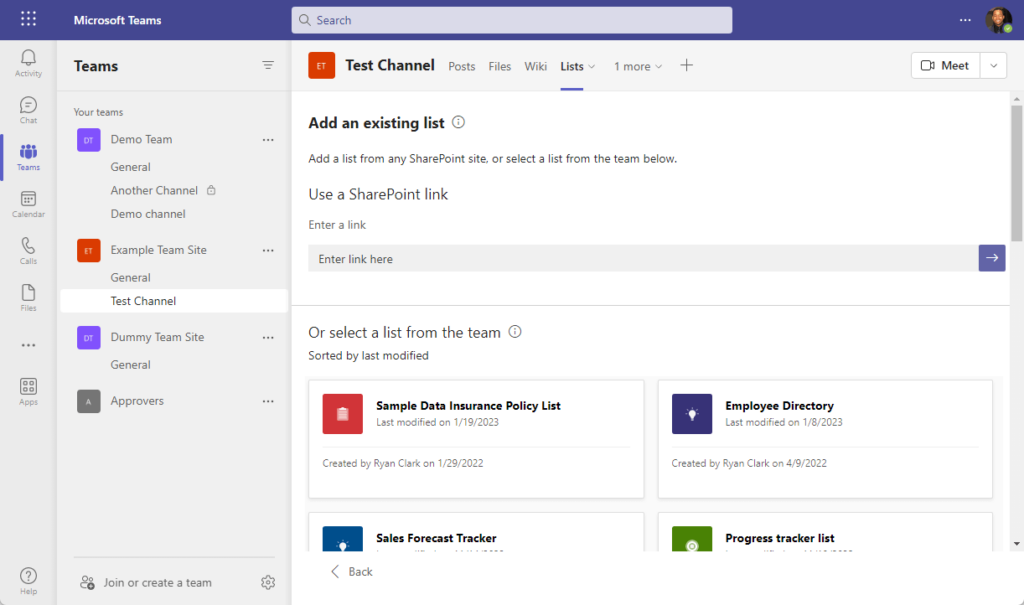Open the Apps icon in the sidebar
This screenshot has width=1024, height=605.
point(28,392)
